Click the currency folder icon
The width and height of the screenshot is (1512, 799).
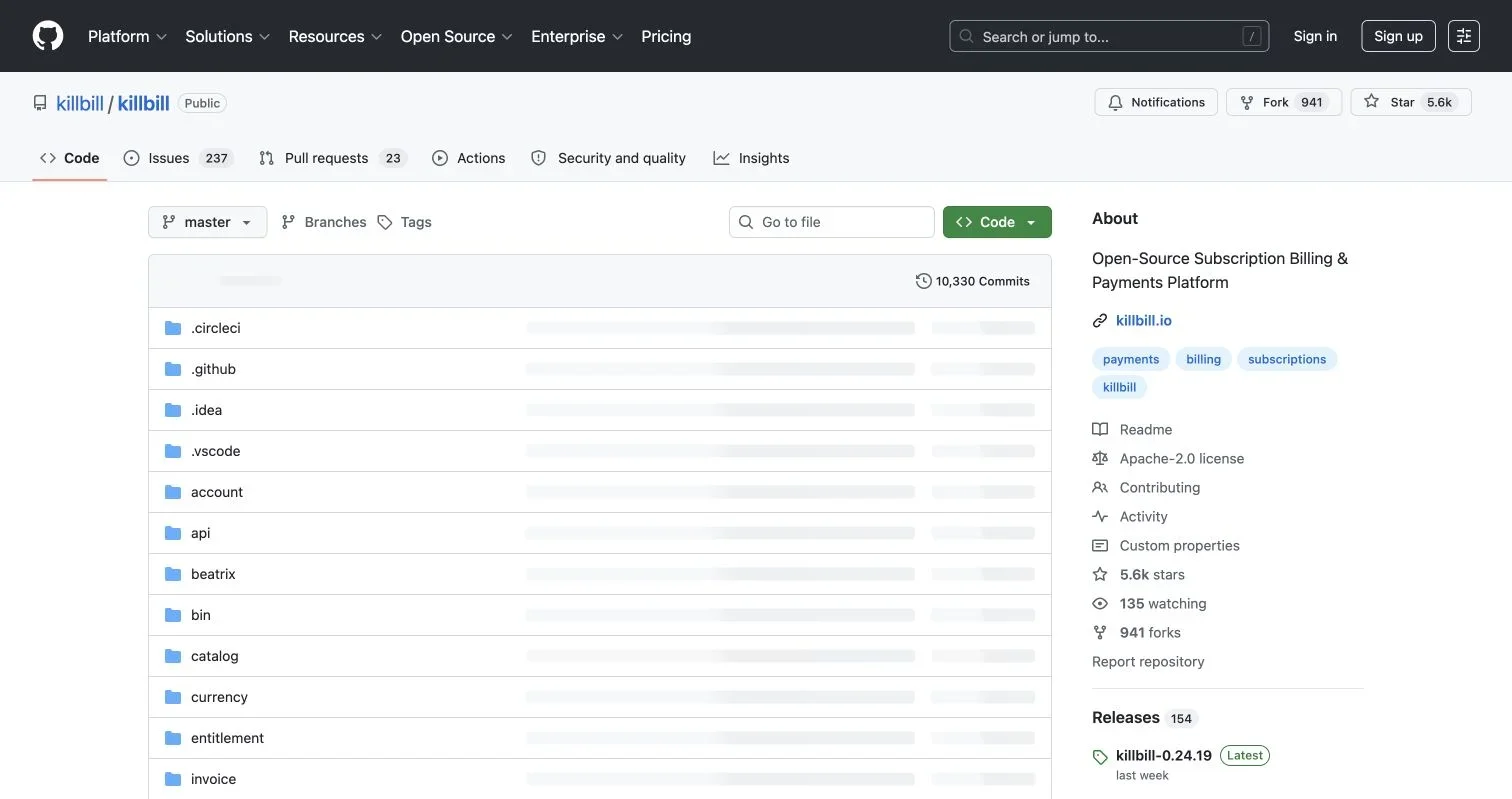click(173, 697)
